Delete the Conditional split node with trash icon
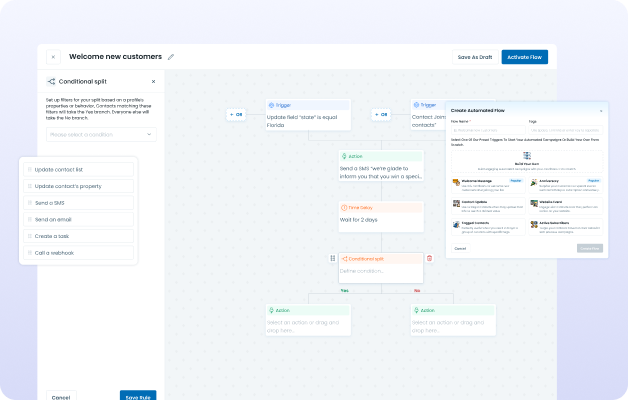 click(430, 258)
